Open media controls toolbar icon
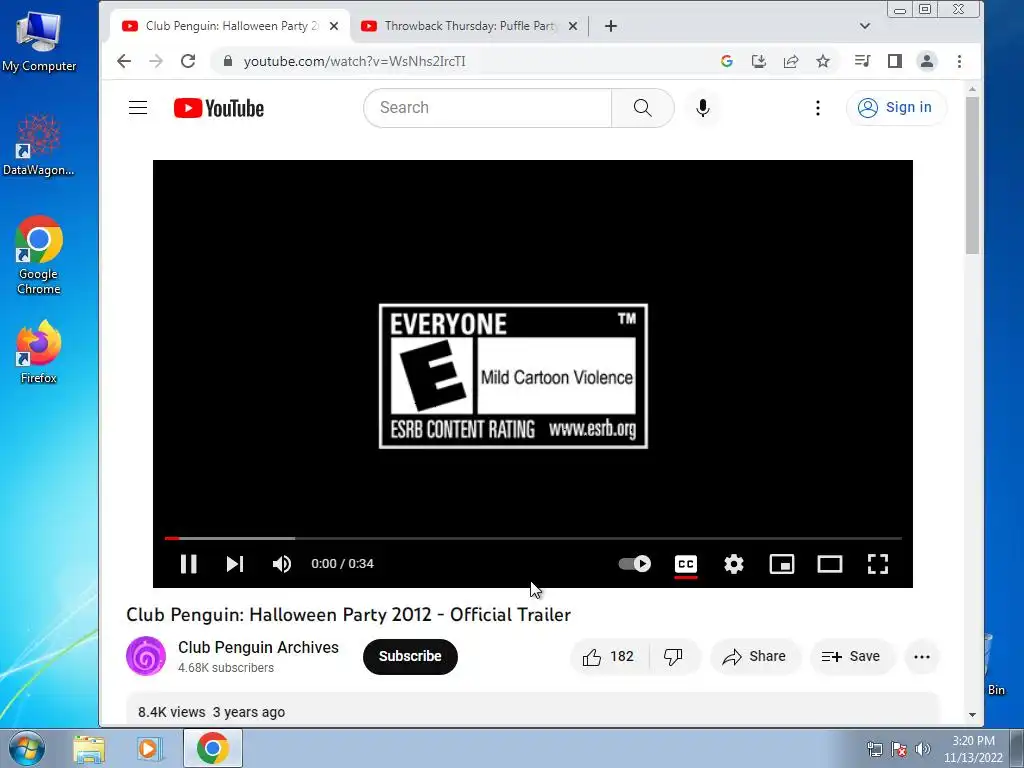The width and height of the screenshot is (1024, 768). 862,61
